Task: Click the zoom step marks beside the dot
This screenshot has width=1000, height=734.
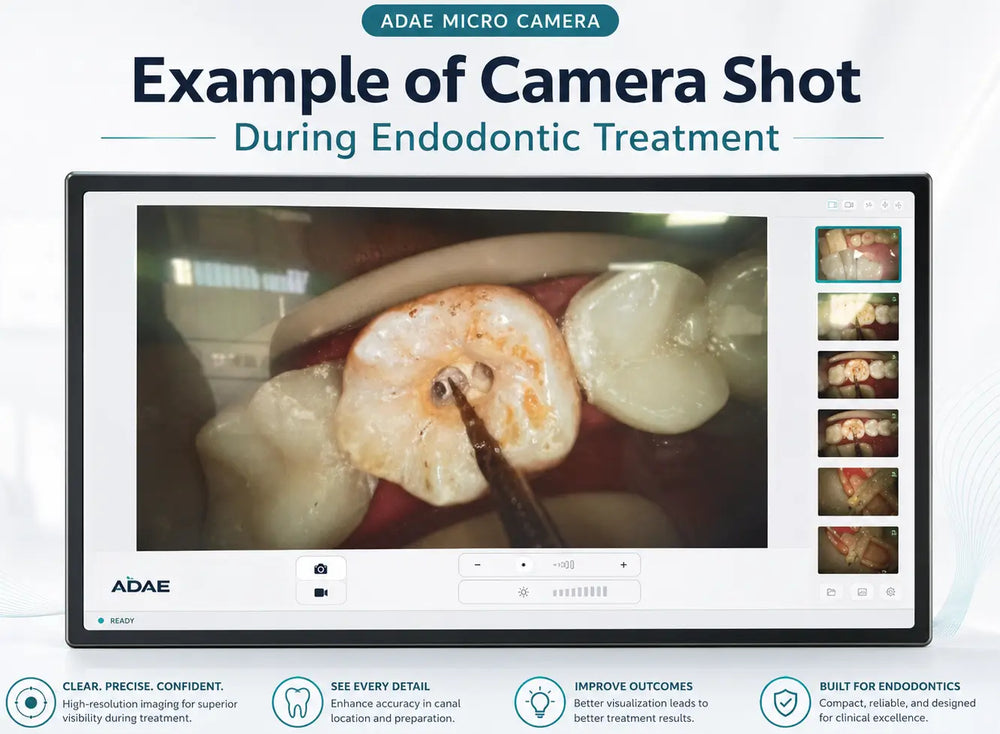Action: [564, 565]
